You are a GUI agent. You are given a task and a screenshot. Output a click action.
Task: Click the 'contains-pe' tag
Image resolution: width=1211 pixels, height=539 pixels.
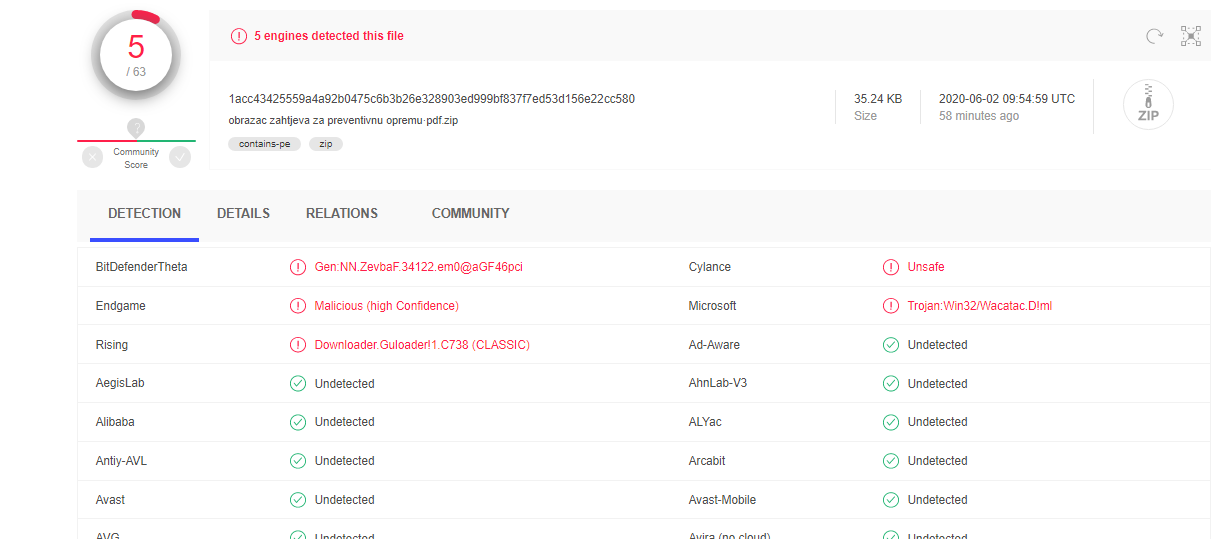(264, 144)
